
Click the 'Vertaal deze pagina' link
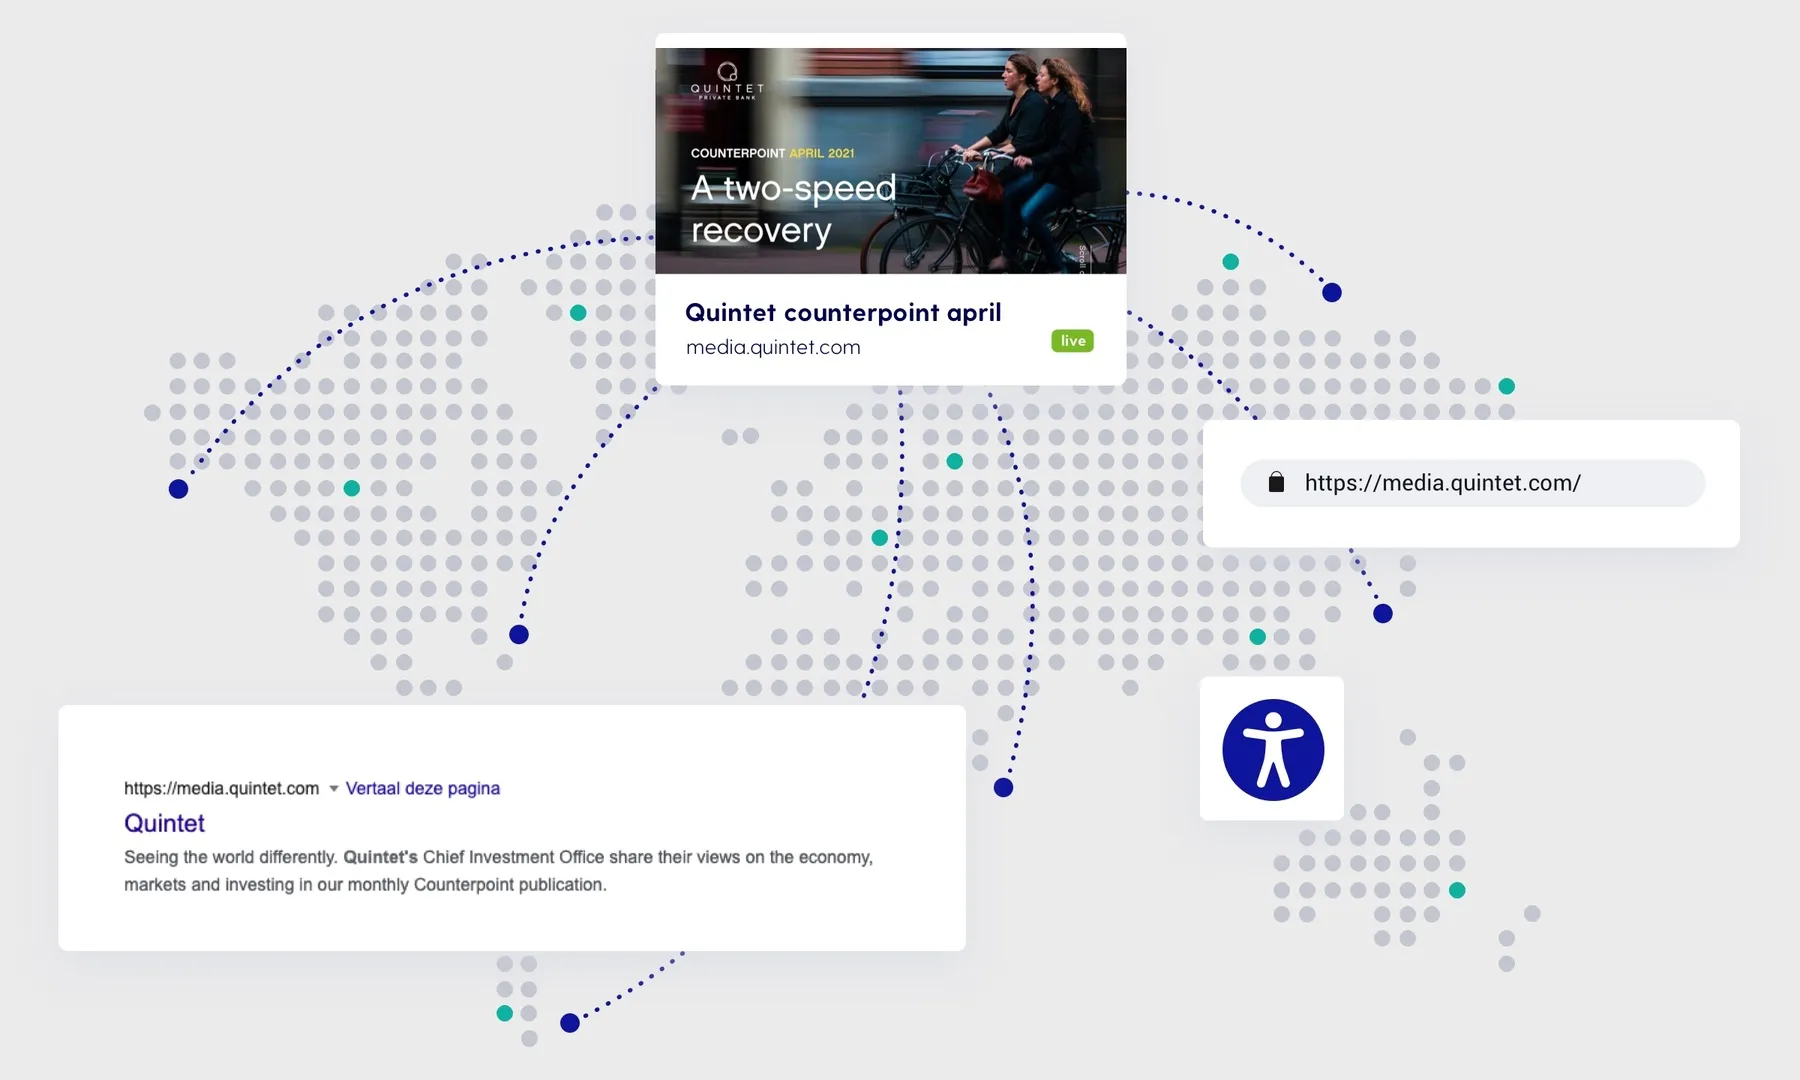click(x=422, y=788)
